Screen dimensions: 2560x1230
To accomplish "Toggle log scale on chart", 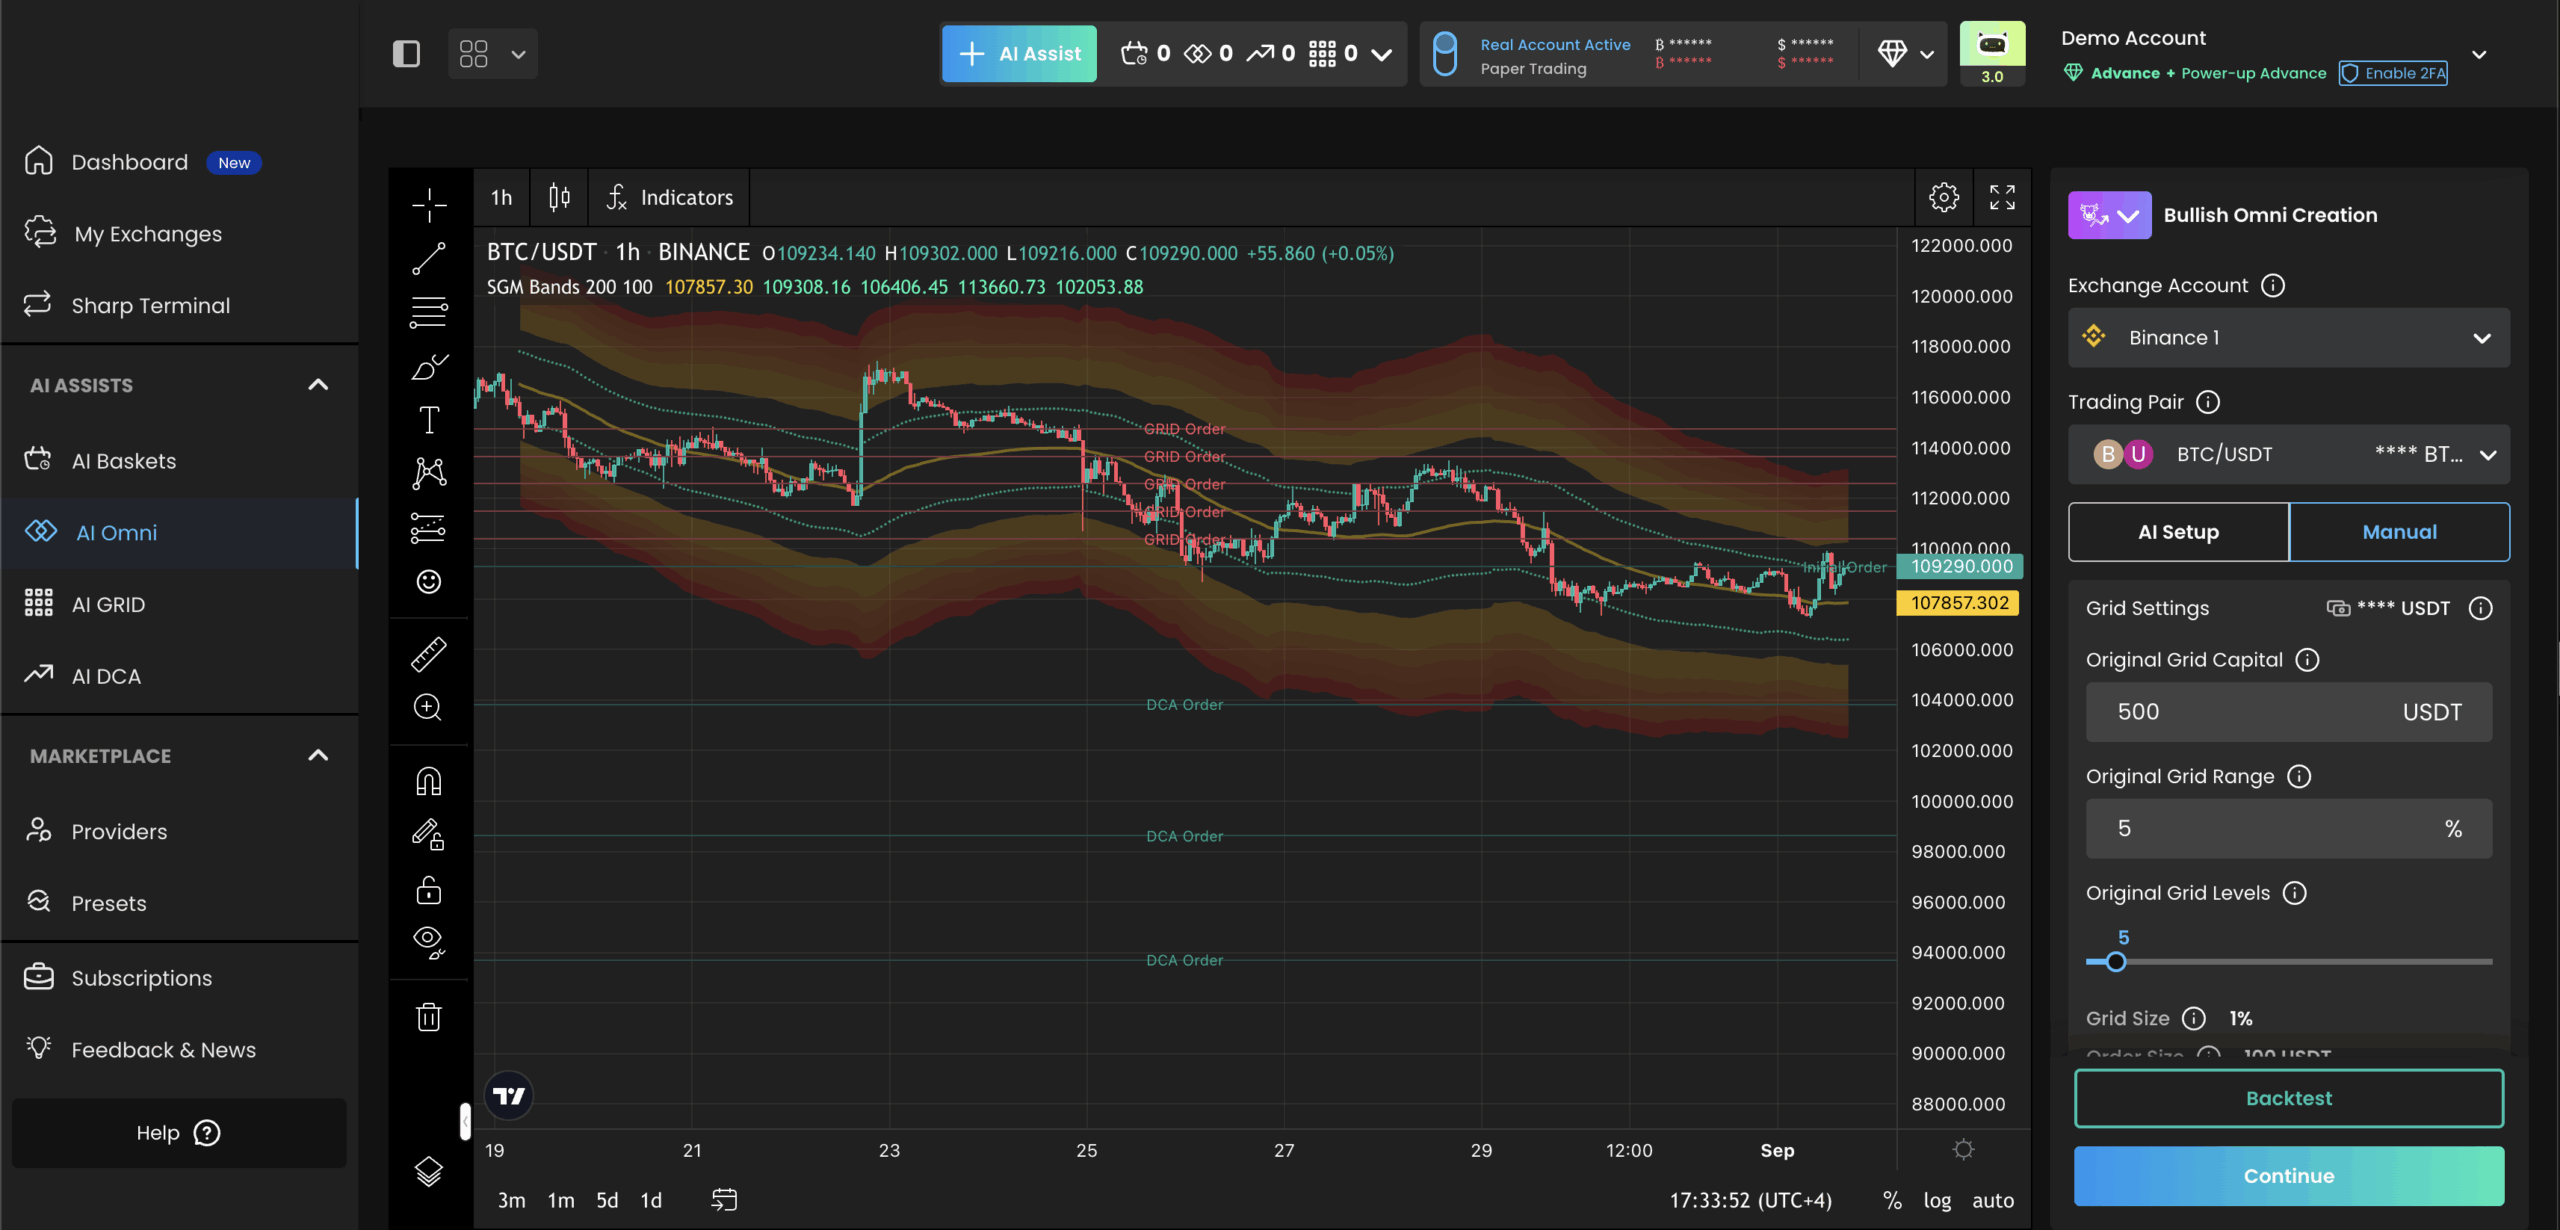I will tap(1937, 1200).
